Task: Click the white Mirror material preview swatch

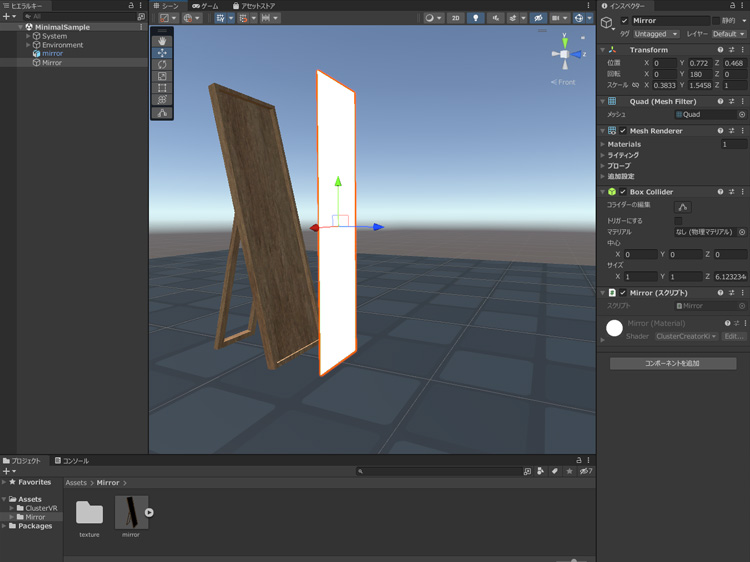Action: [614, 328]
